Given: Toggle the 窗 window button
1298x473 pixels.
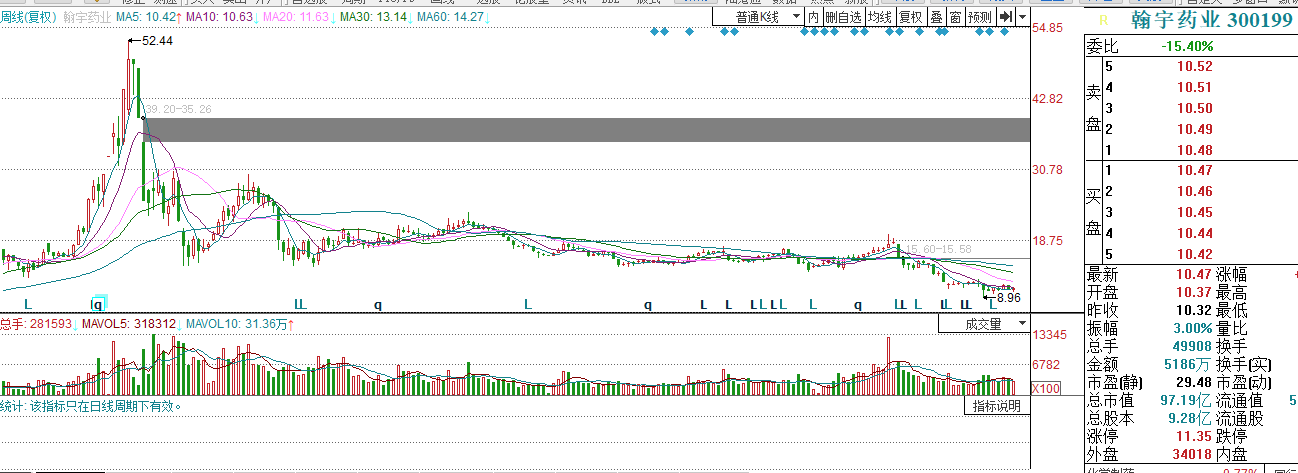Looking at the screenshot, I should click(956, 17).
